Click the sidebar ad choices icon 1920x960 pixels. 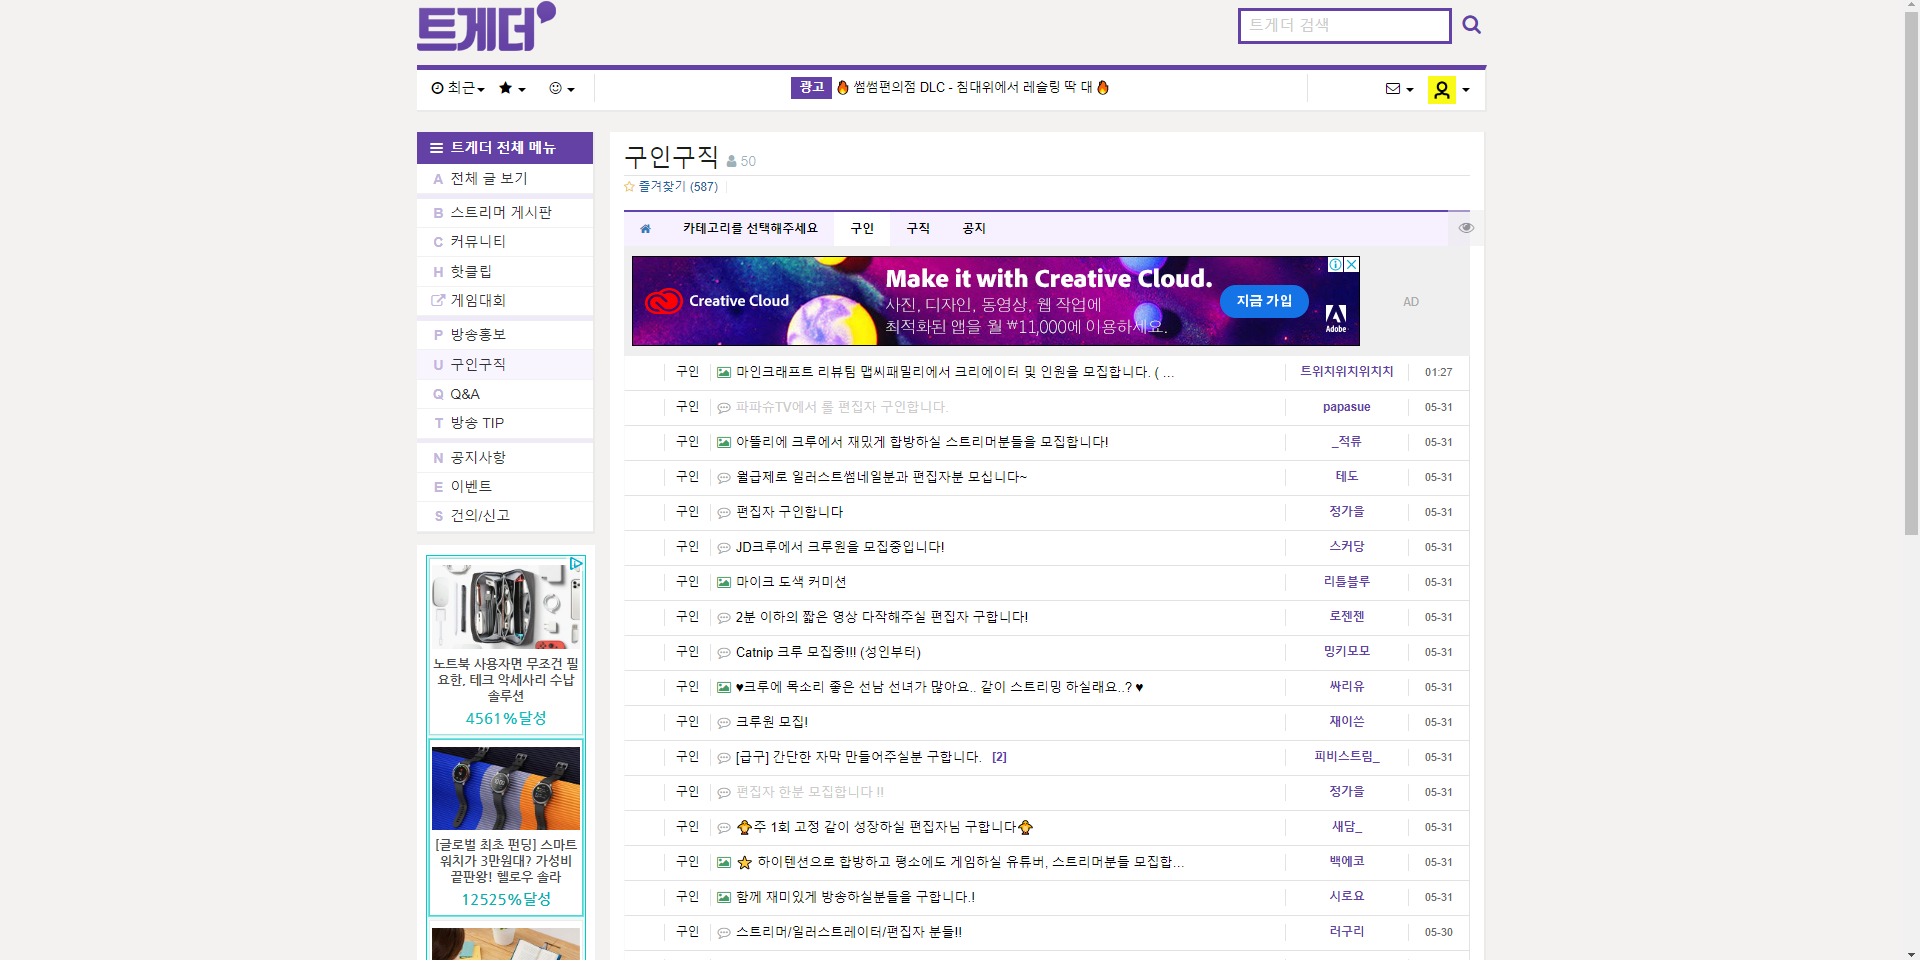tap(576, 564)
